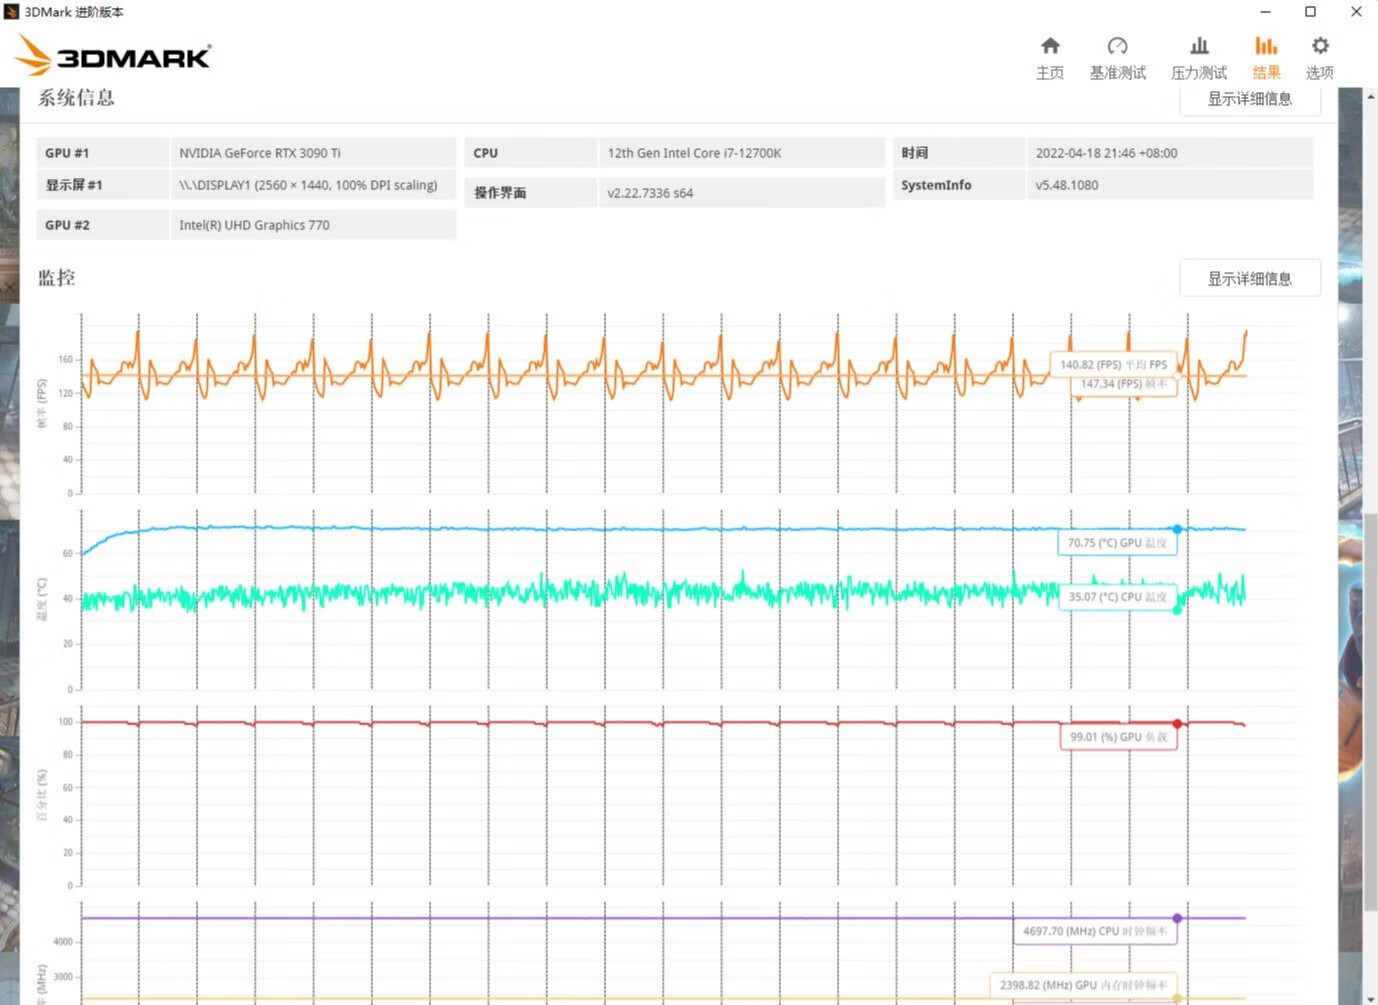Open the Home (主页) nav icon
1378x1005 pixels.
1050,46
